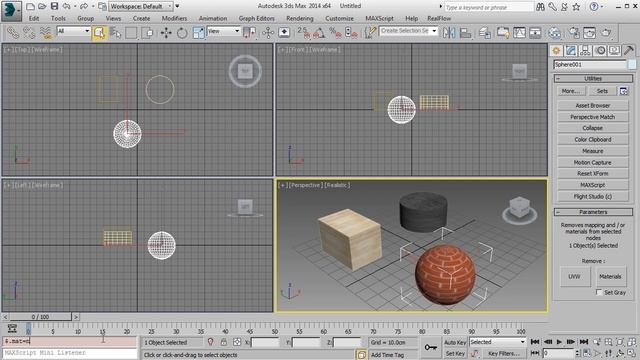Click the More... utilities button

click(x=571, y=91)
